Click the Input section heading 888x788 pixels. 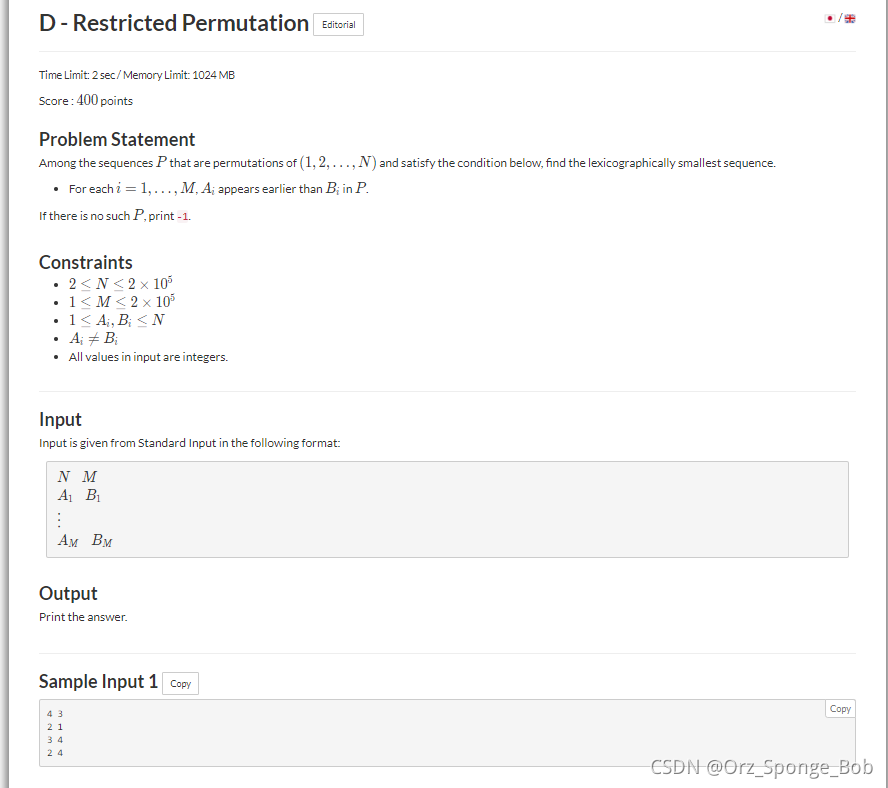pyautogui.click(x=61, y=419)
